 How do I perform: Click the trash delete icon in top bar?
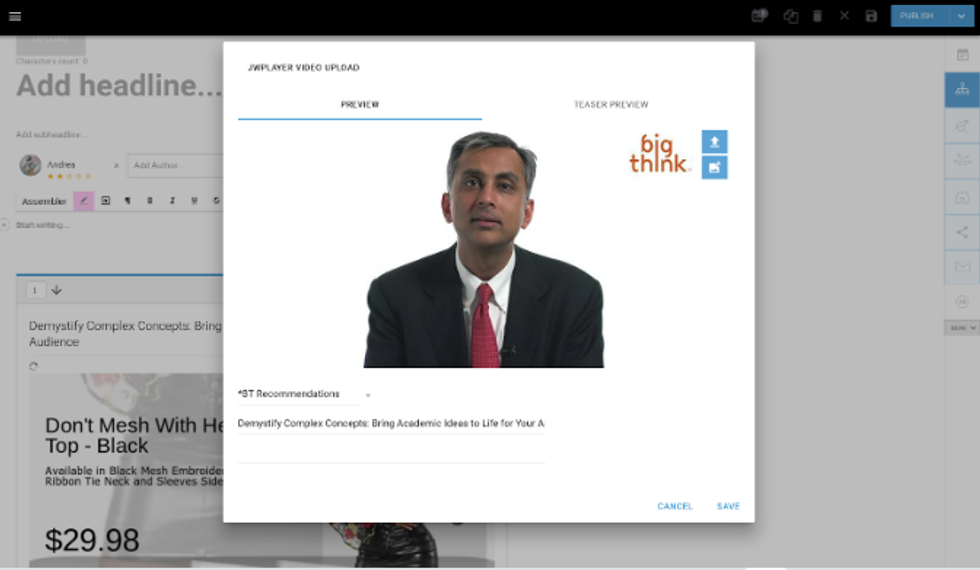click(817, 16)
